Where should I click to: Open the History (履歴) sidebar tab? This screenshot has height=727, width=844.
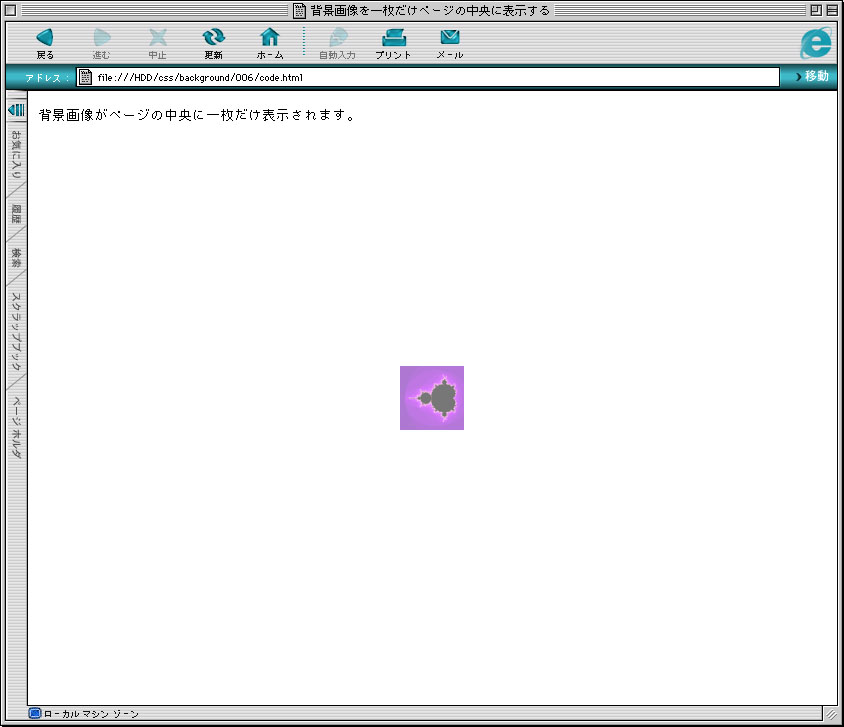(x=16, y=213)
